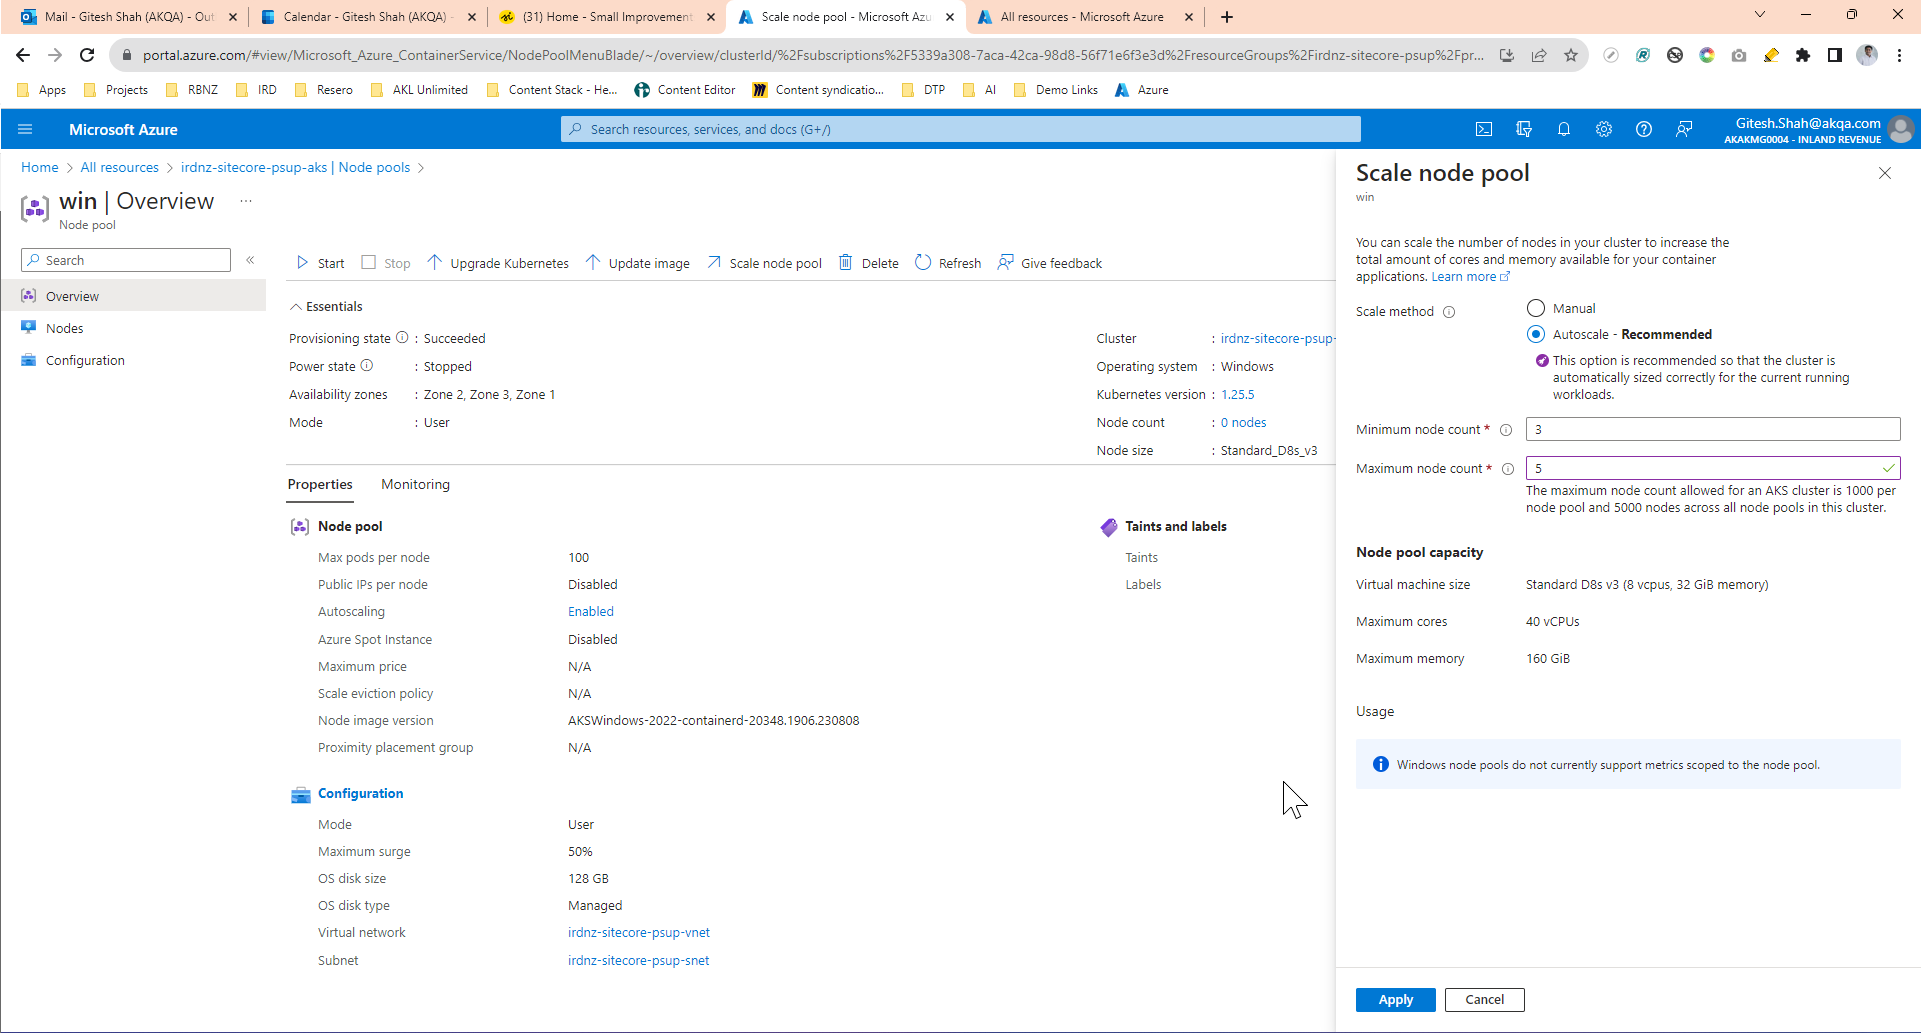This screenshot has width=1921, height=1033.
Task: Click Update image in the command bar
Action: coord(638,263)
